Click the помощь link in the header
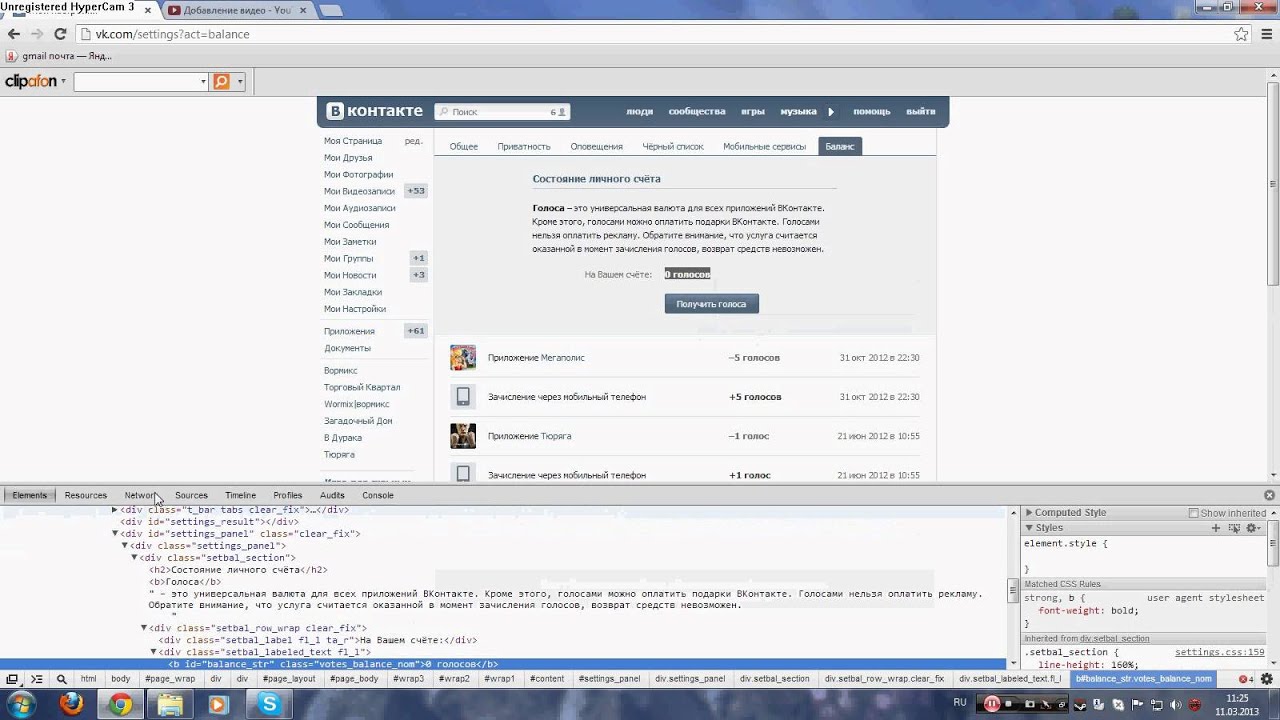This screenshot has width=1280, height=720. click(x=872, y=112)
